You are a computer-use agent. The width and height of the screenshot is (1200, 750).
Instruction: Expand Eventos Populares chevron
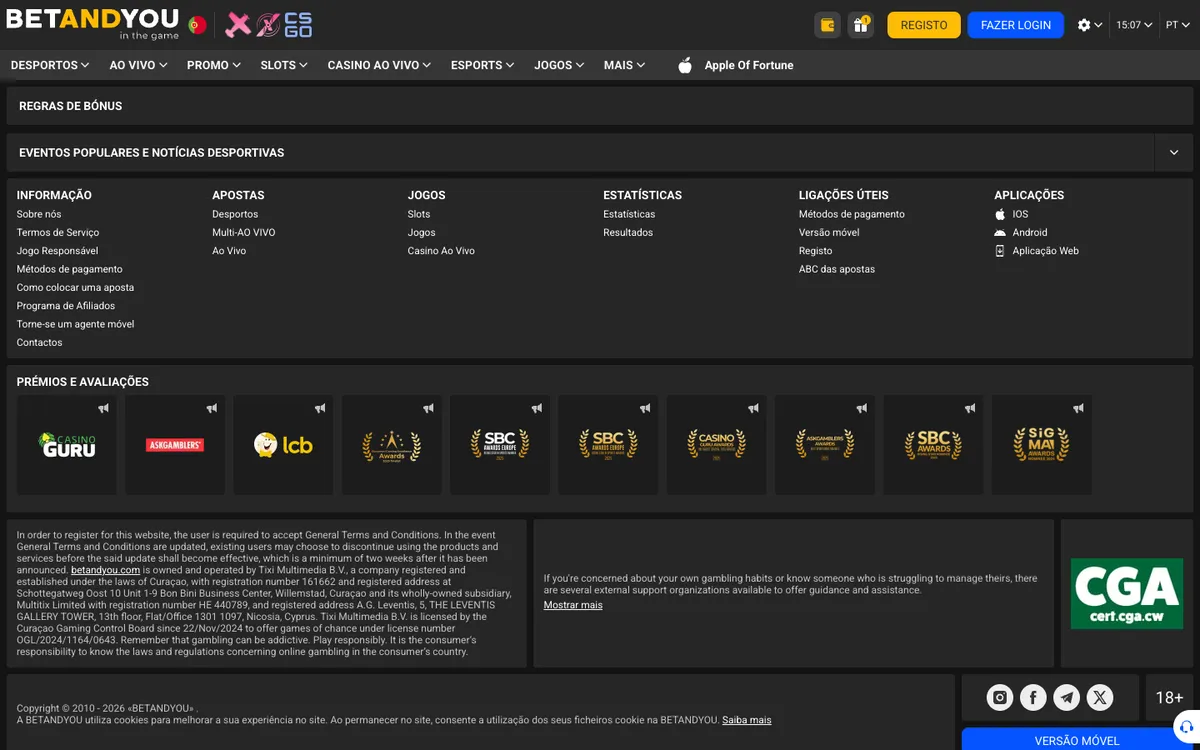coord(1174,153)
